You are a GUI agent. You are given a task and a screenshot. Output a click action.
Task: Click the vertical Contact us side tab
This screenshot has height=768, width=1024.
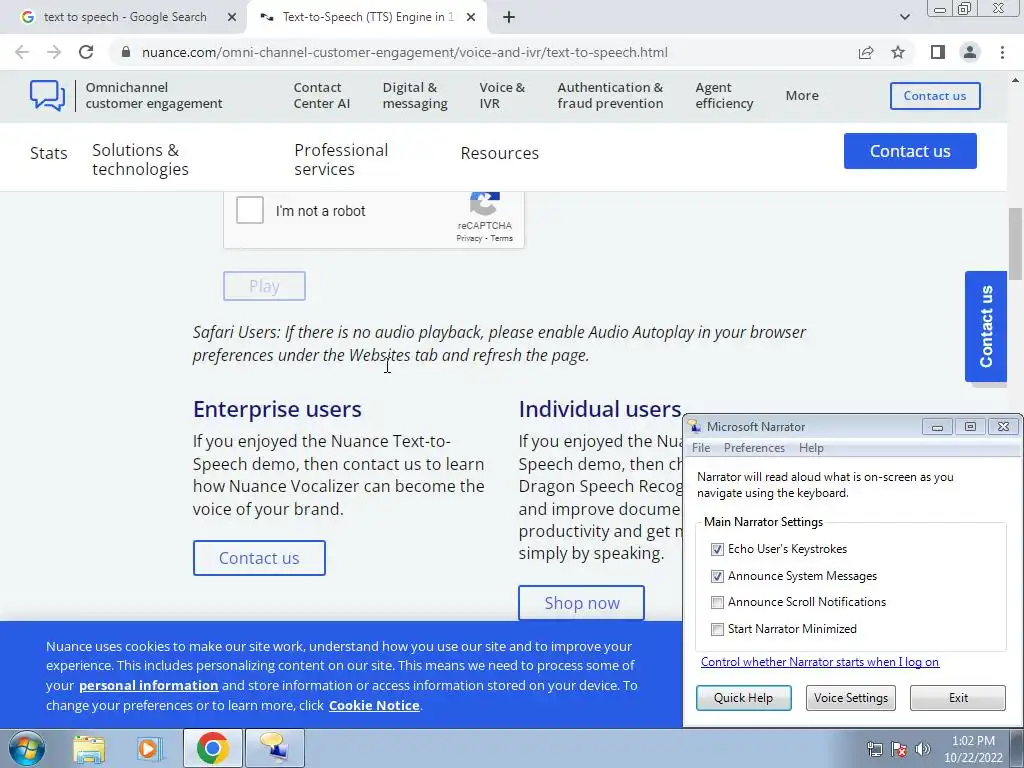tap(985, 326)
